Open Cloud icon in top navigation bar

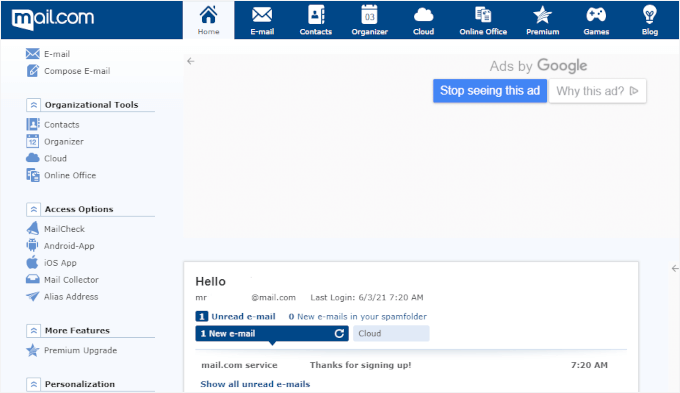[423, 15]
